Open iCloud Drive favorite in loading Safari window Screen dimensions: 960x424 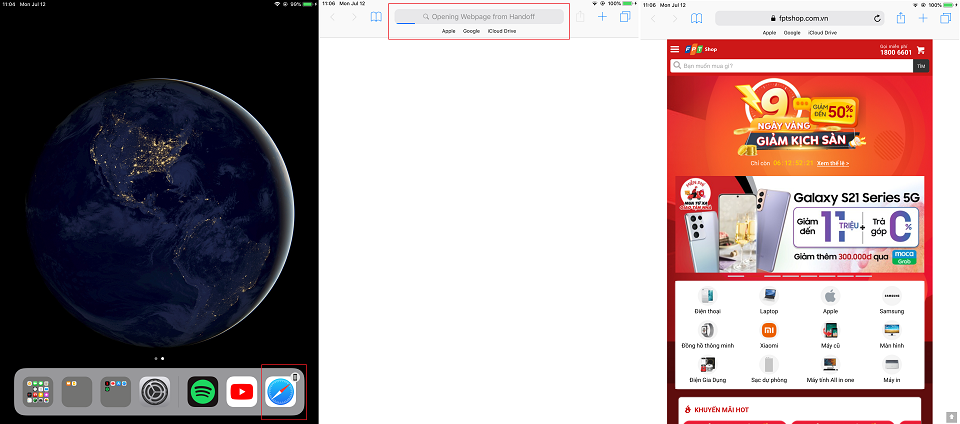point(502,31)
